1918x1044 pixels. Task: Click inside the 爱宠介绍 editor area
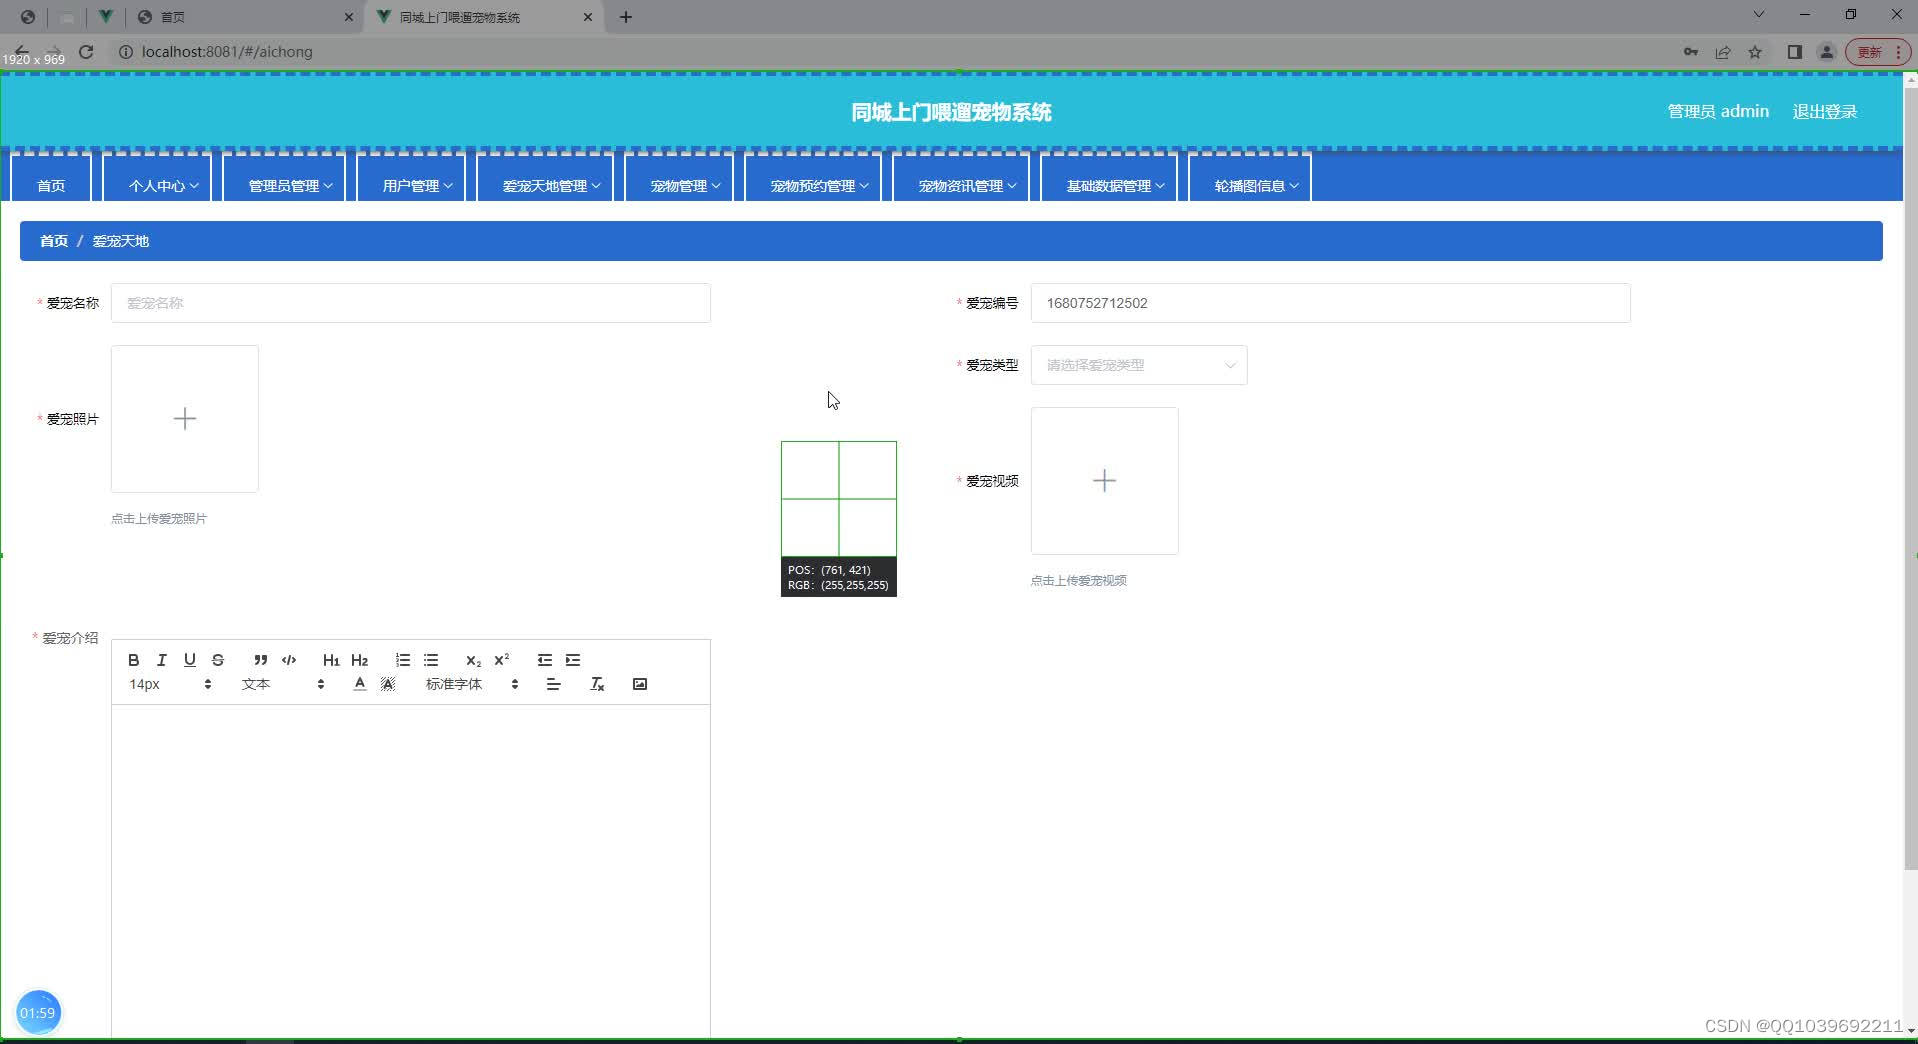pyautogui.click(x=411, y=870)
